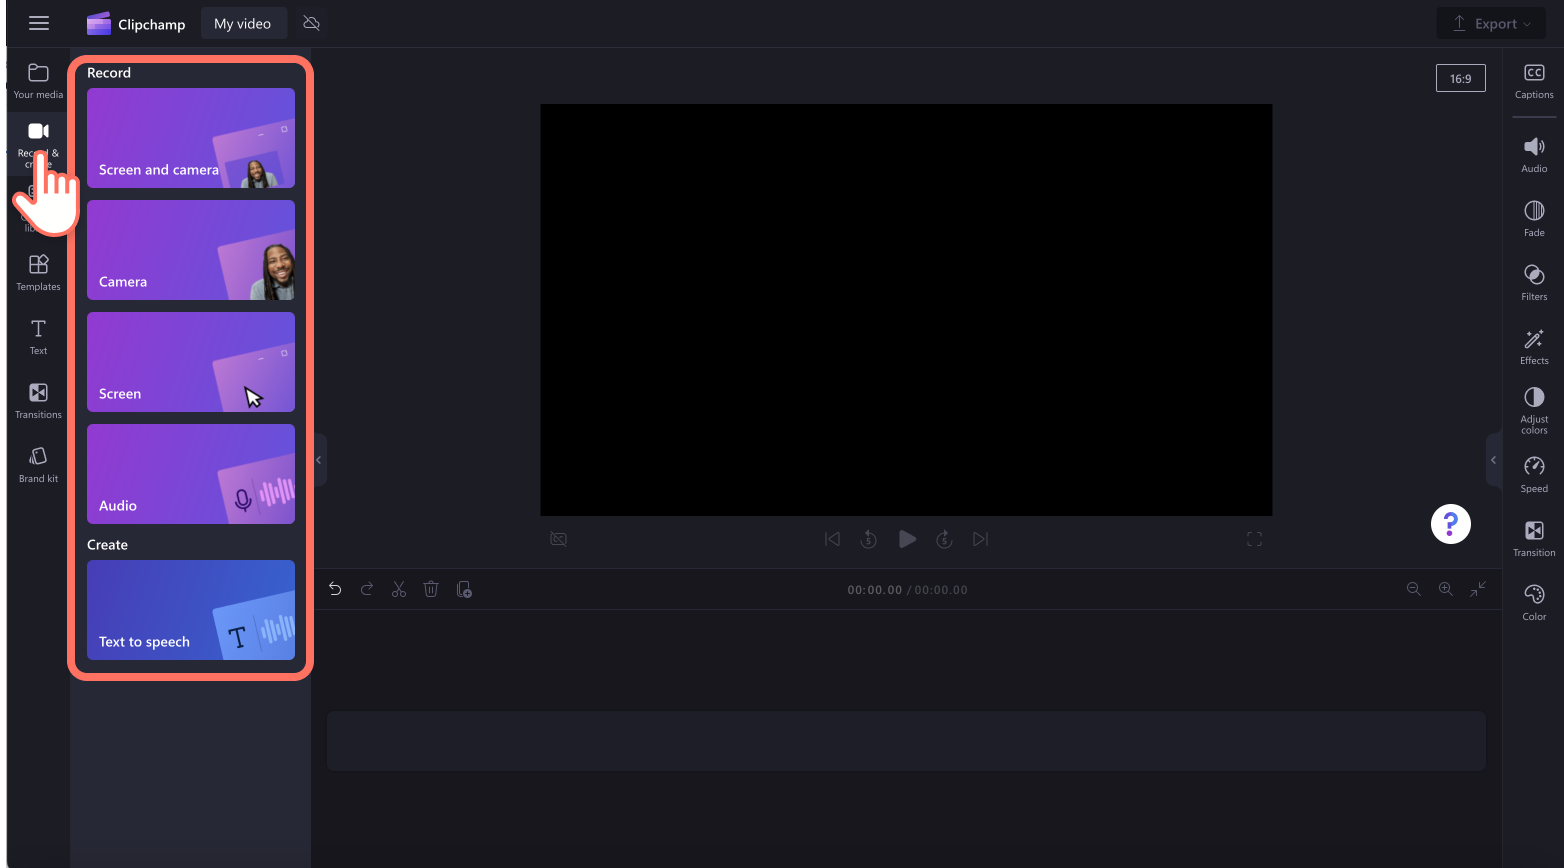Click the cloud sync-off icon

click(312, 23)
